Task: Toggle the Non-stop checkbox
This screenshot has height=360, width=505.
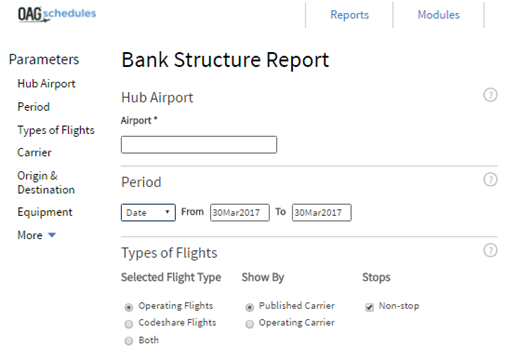Action: pyautogui.click(x=369, y=307)
